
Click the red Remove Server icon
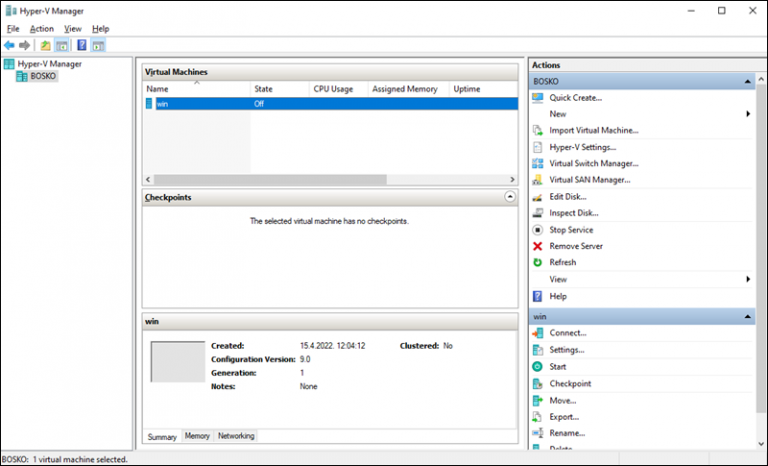pos(538,246)
